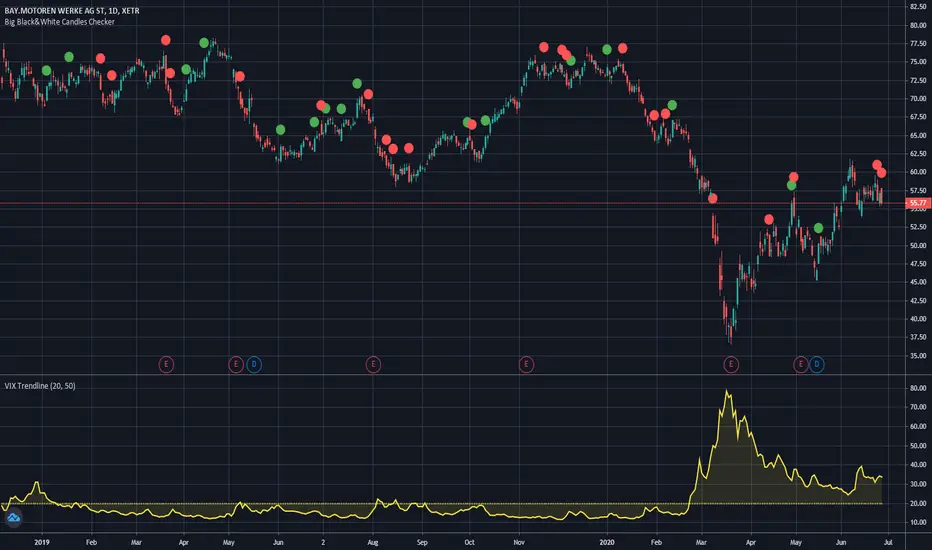
Task: Click the Oct label on time axis
Action: (x=470, y=542)
